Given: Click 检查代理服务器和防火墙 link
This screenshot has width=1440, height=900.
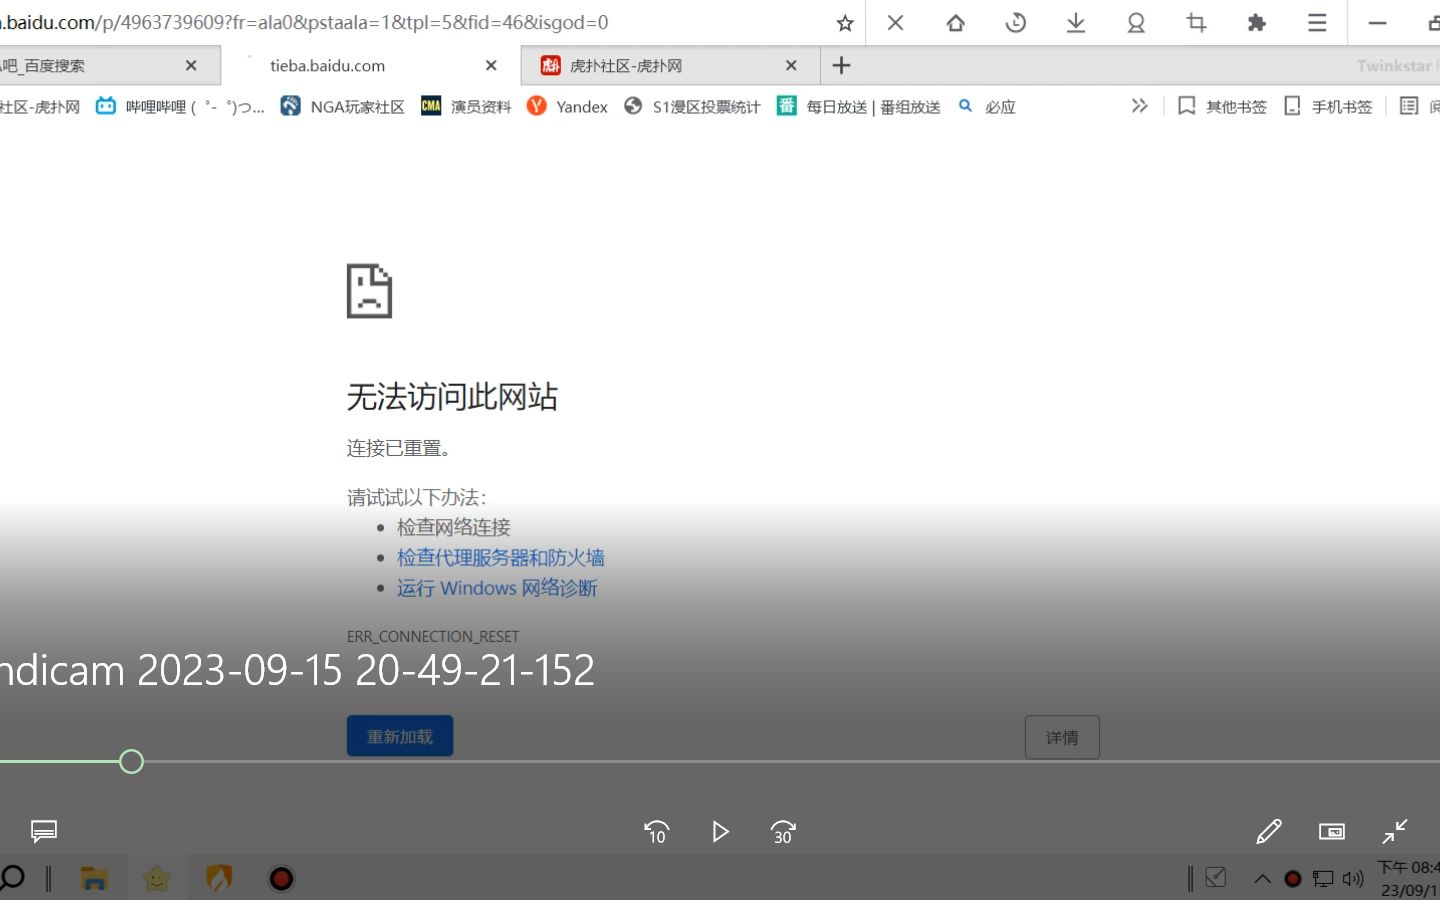Looking at the screenshot, I should 500,558.
